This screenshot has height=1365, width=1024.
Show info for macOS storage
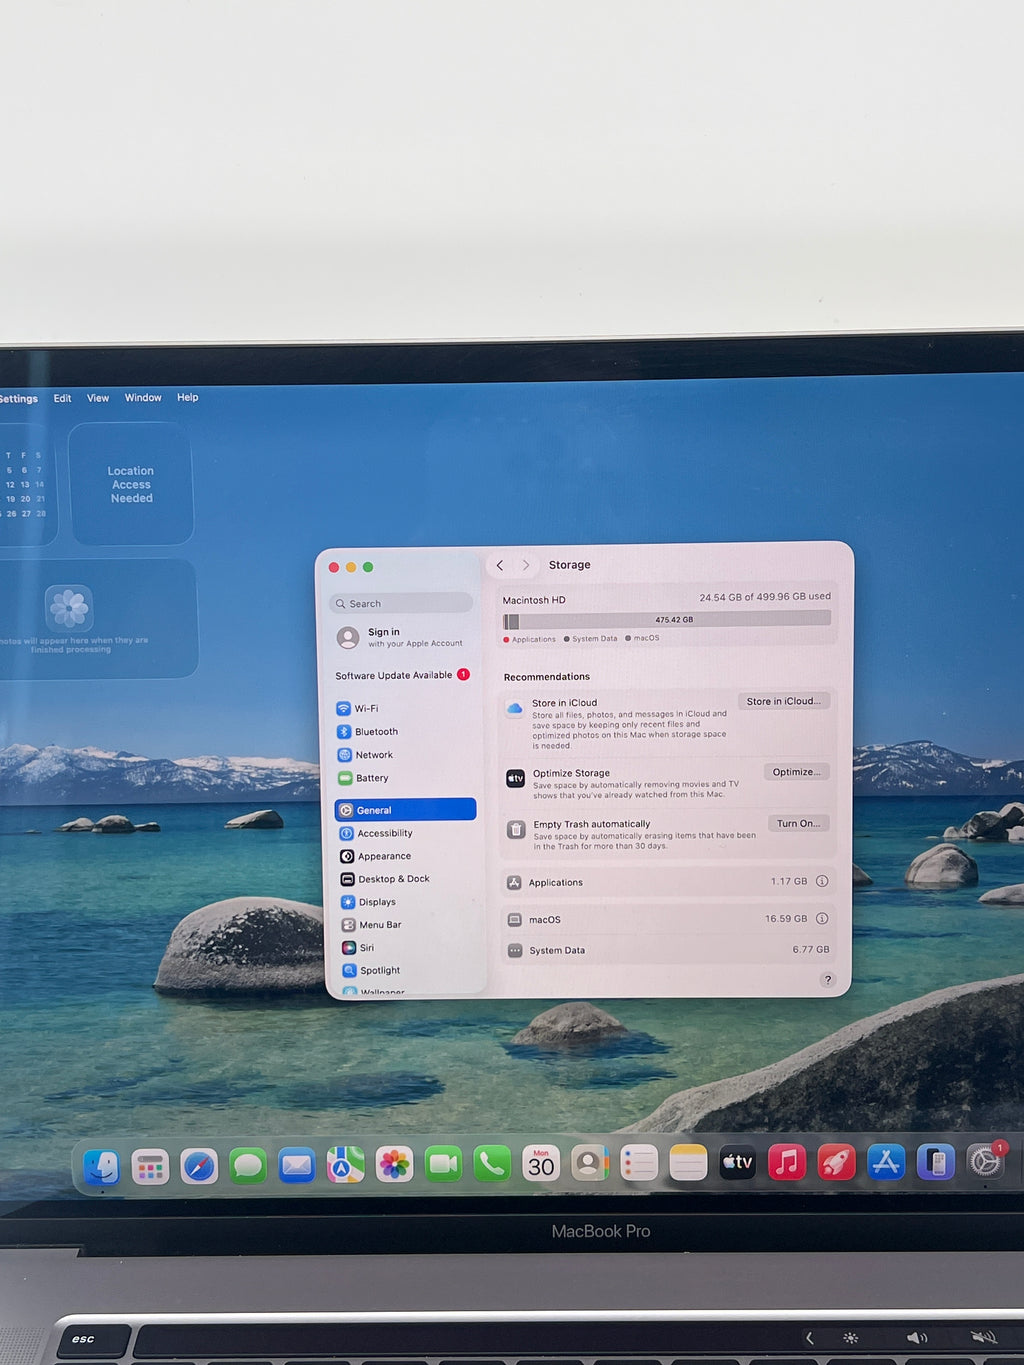pyautogui.click(x=822, y=918)
